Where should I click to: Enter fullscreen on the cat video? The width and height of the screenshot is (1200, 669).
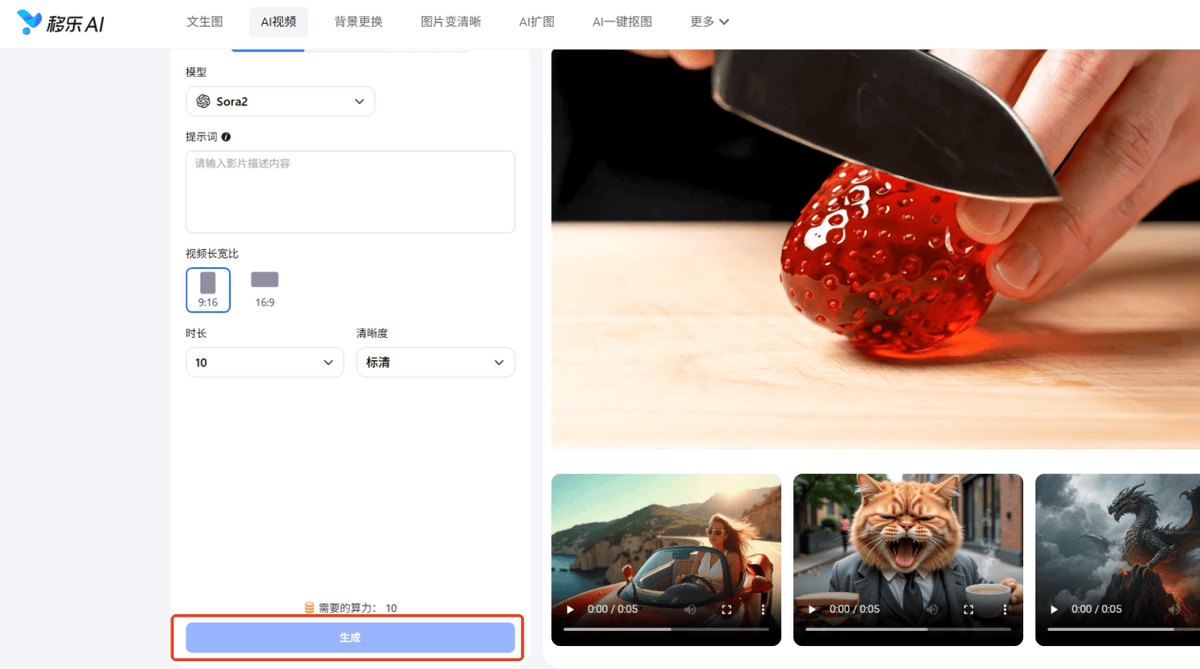[969, 609]
